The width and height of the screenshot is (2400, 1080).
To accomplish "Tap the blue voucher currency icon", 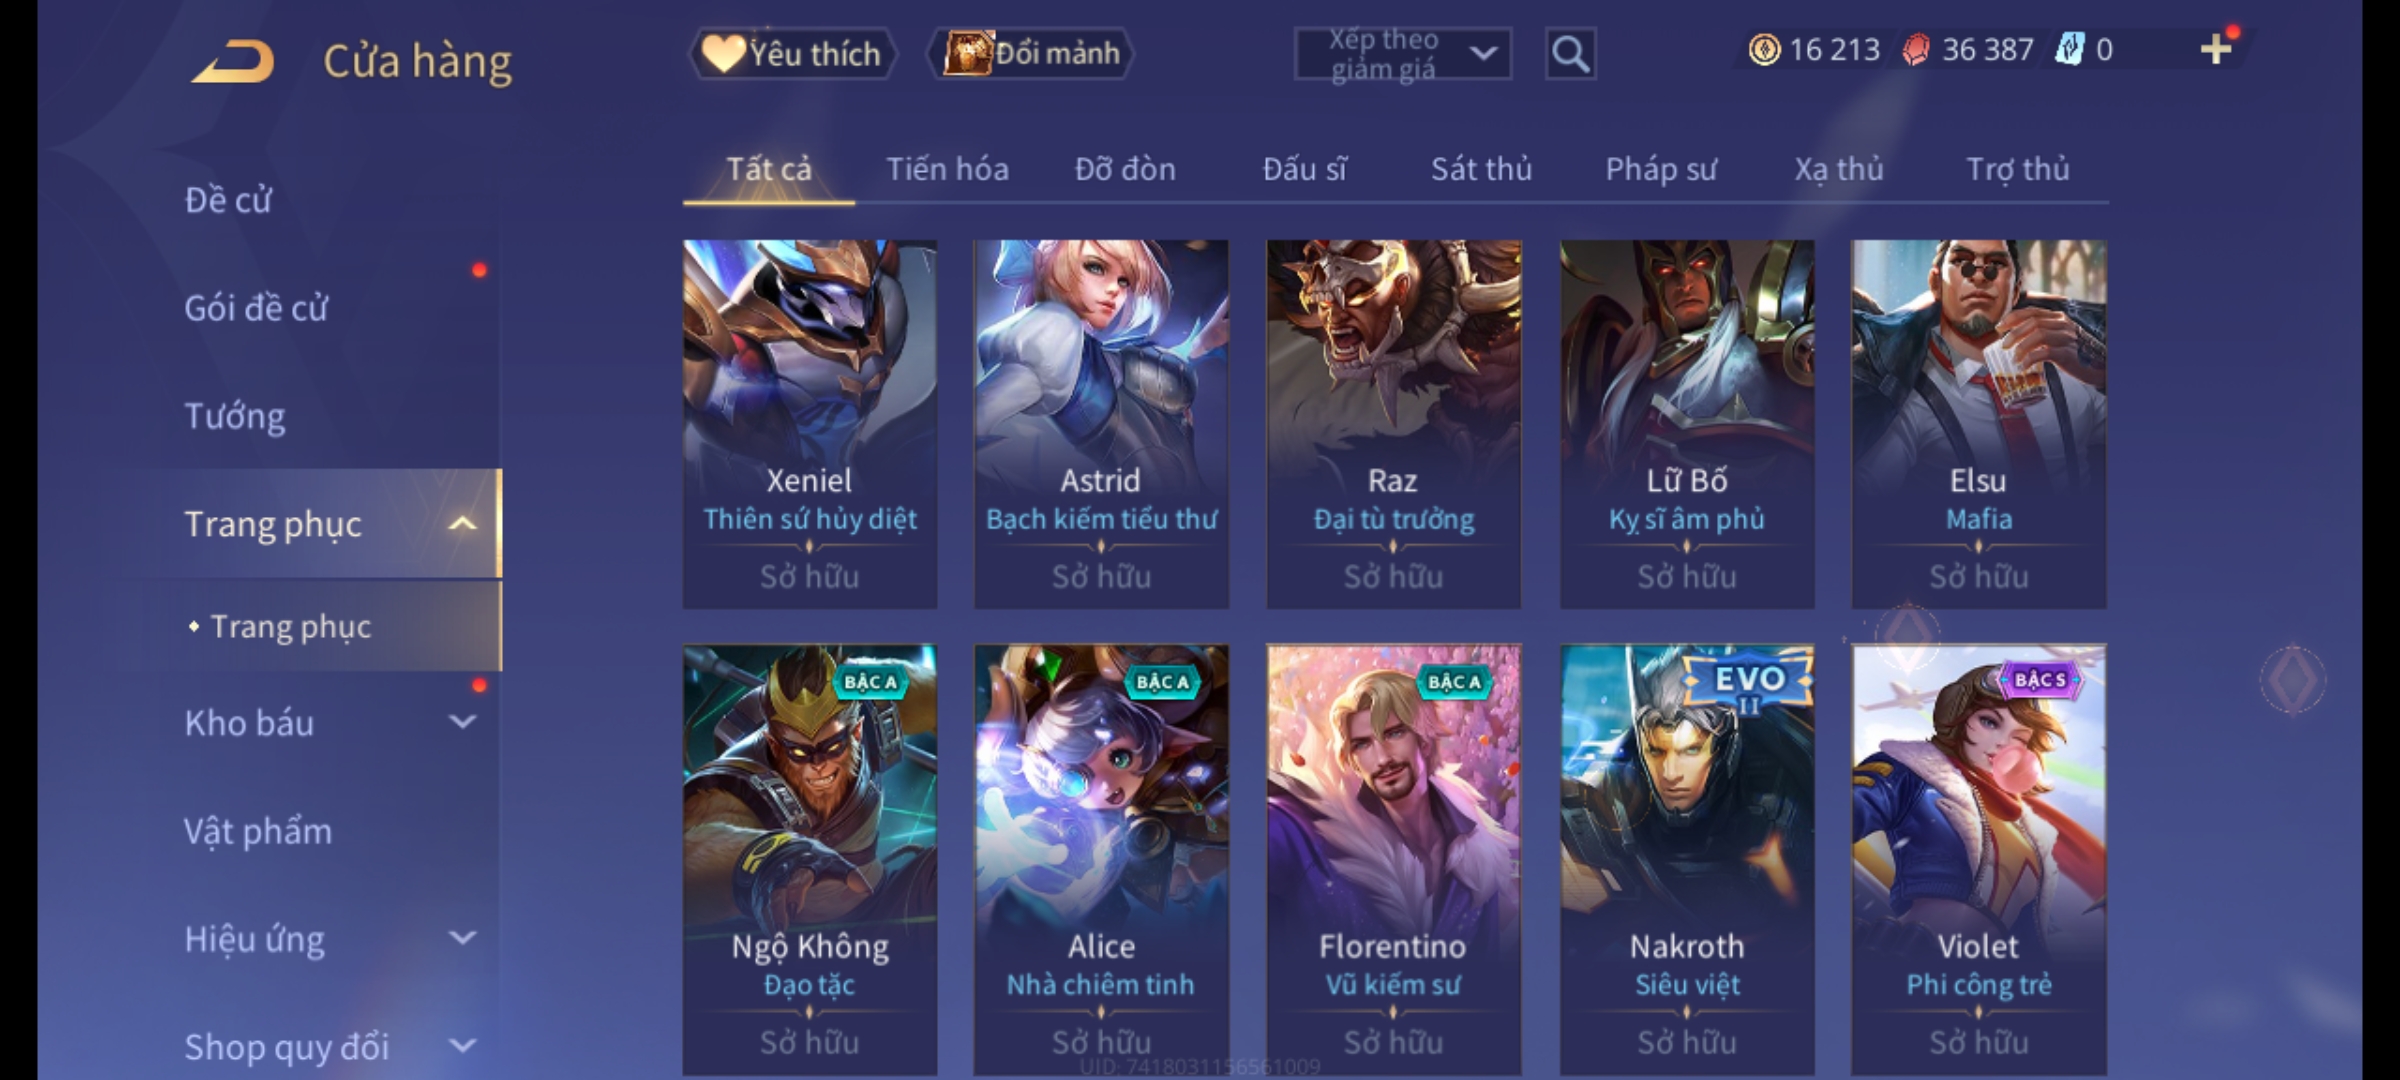I will pyautogui.click(x=2069, y=49).
